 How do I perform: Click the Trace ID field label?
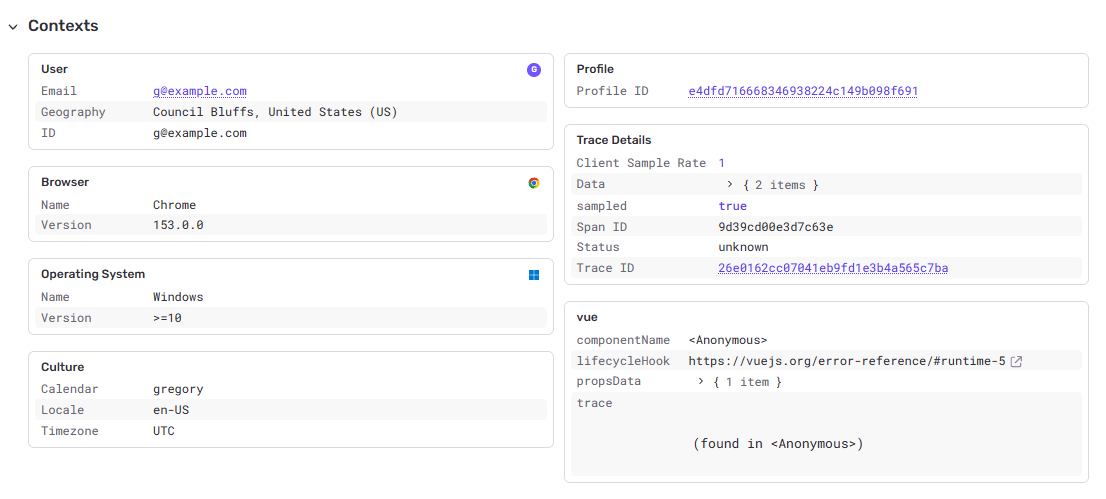click(x=605, y=268)
